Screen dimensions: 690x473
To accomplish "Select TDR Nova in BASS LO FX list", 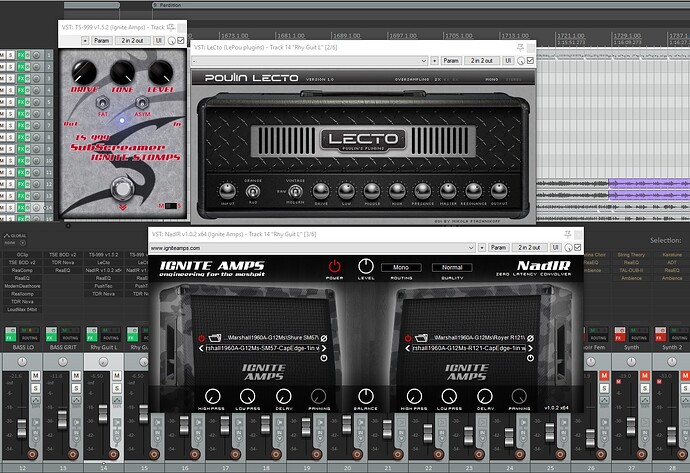I will click(x=22, y=301).
